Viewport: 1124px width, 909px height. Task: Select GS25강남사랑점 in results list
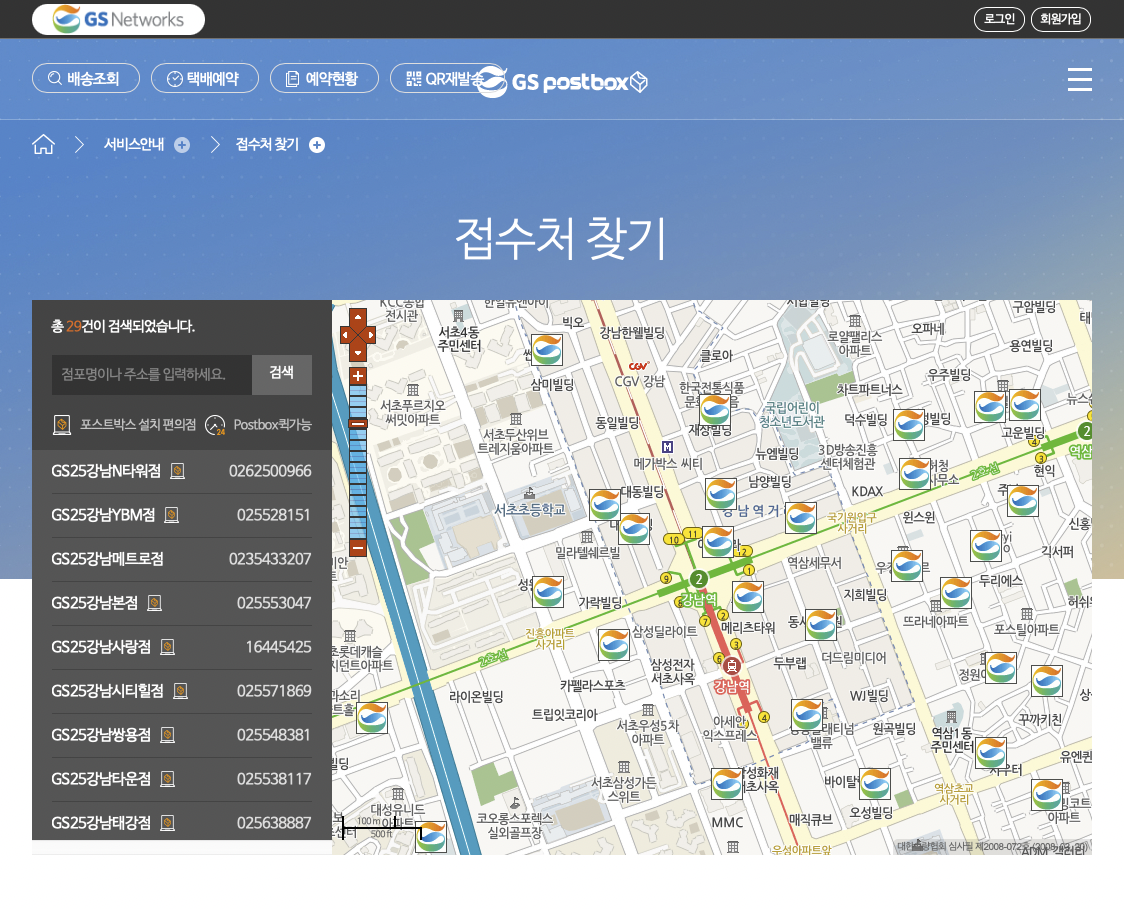181,647
